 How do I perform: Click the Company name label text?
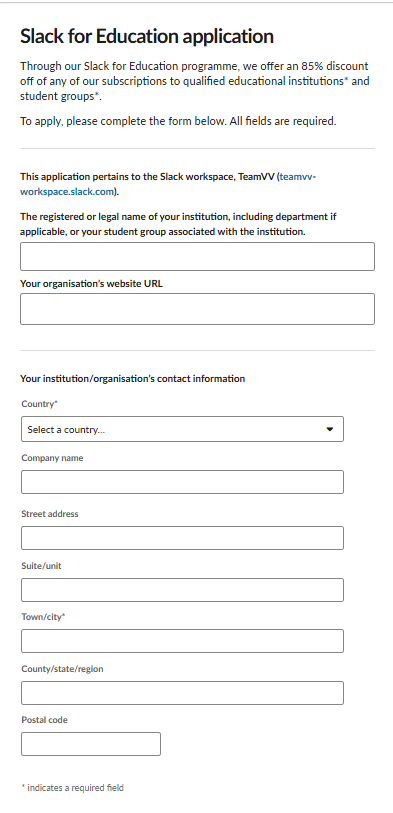point(52,458)
